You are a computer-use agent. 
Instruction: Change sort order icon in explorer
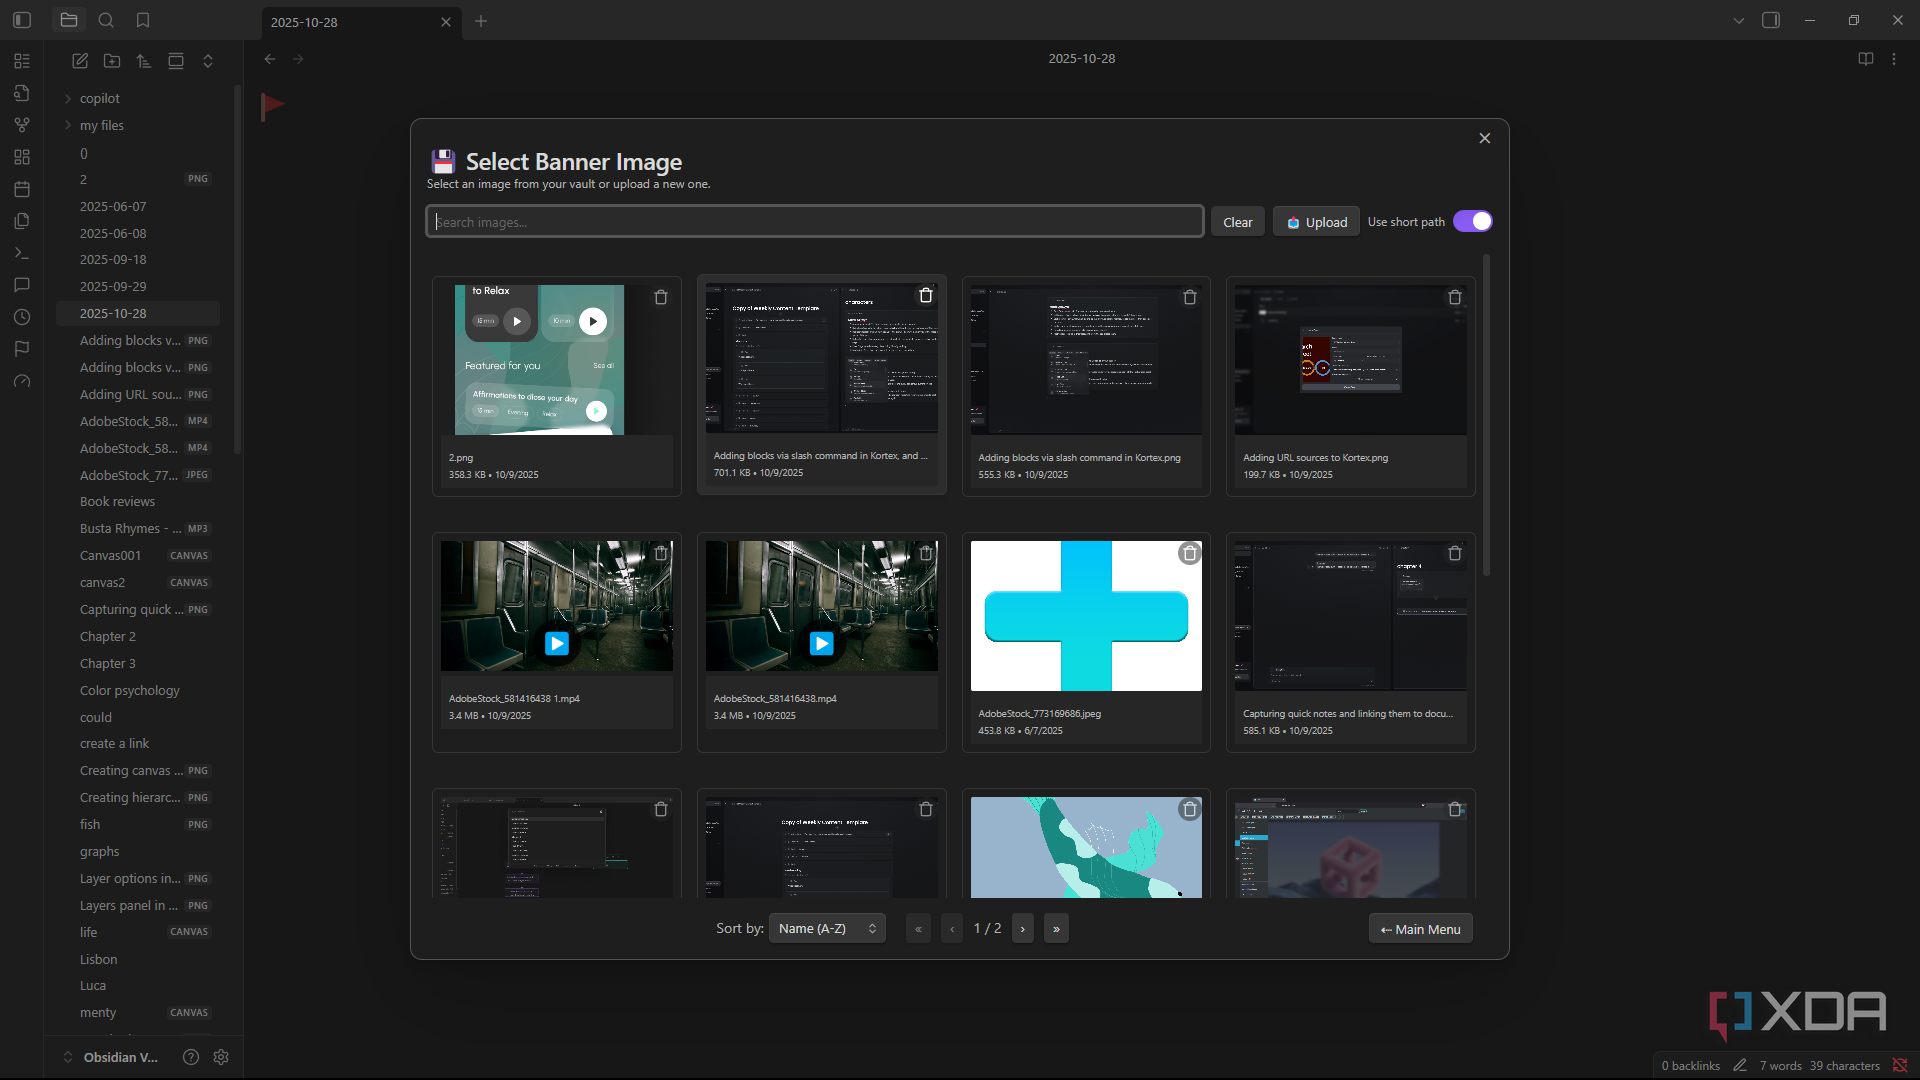coord(144,61)
